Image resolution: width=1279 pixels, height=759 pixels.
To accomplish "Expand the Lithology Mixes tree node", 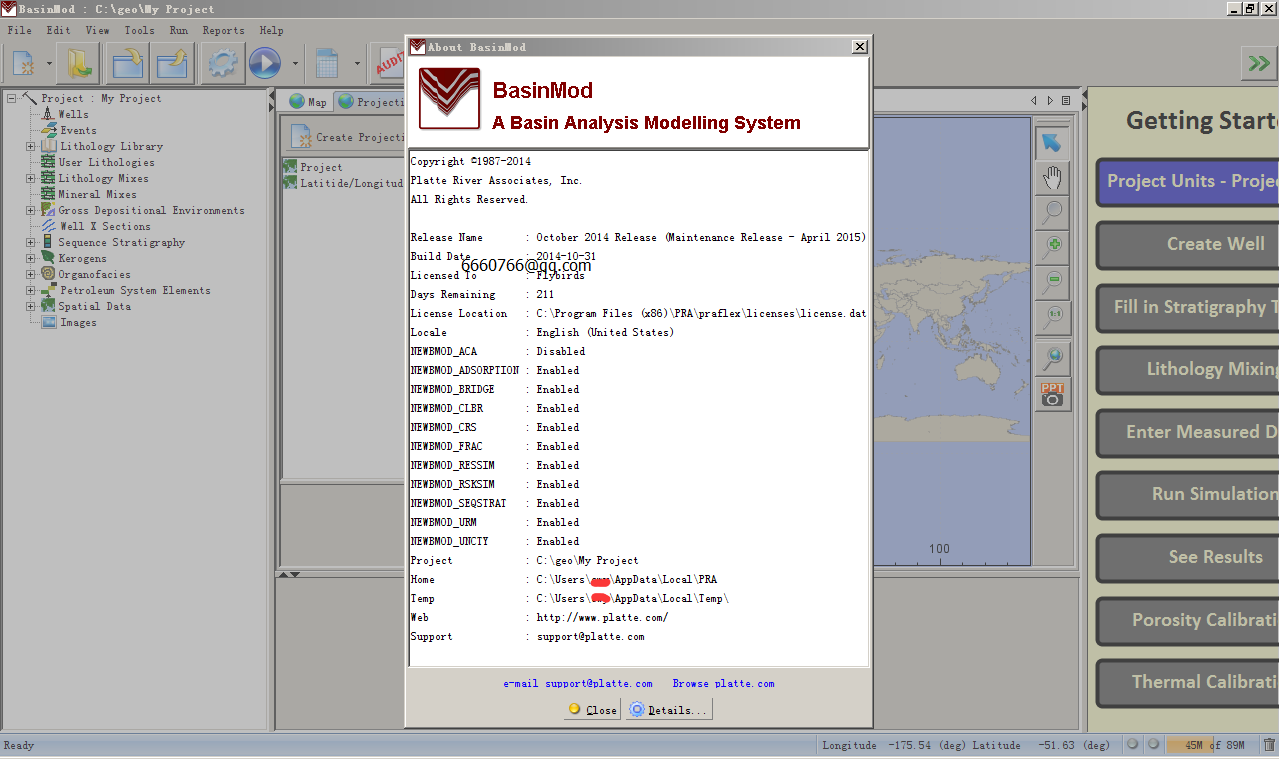I will pos(31,178).
